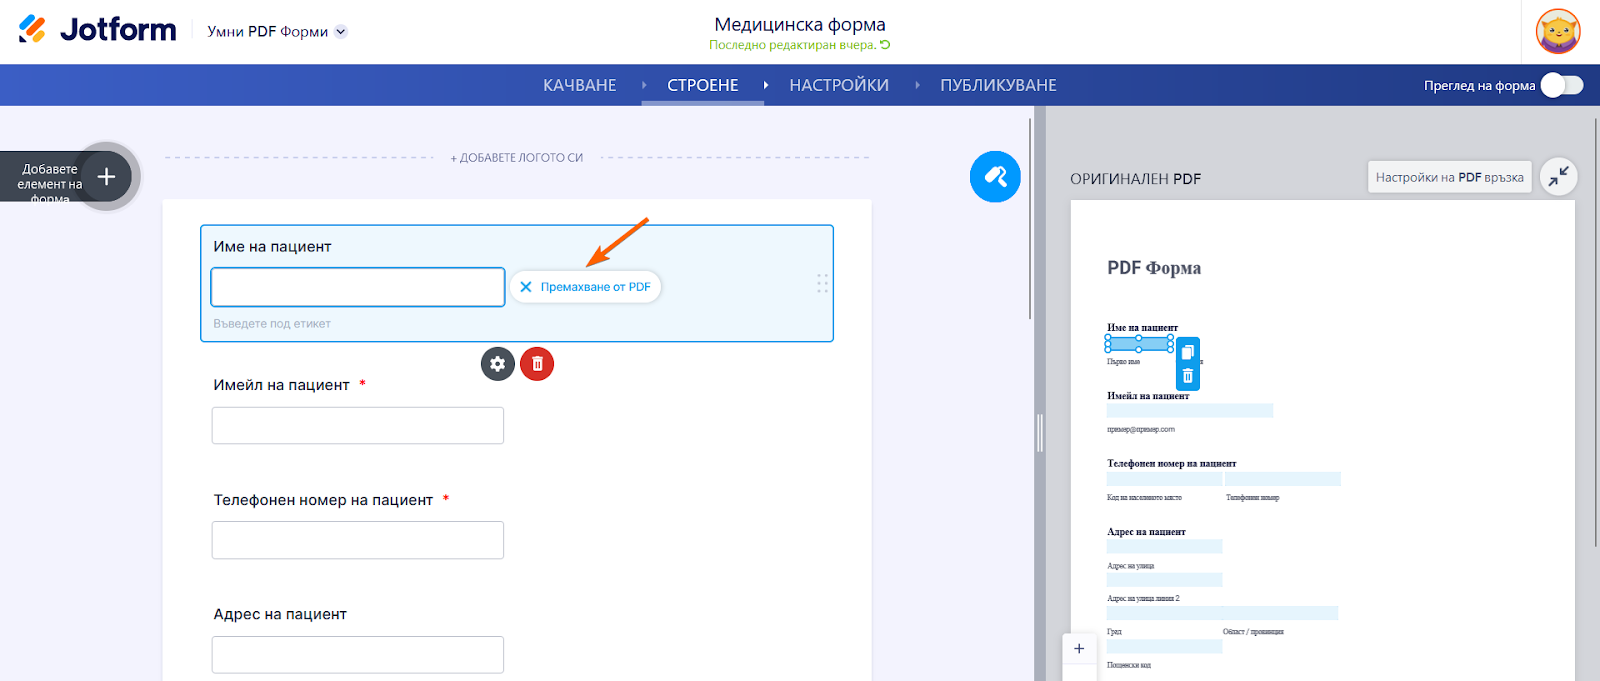
Task: Click the form title Медицинска форма
Action: tap(800, 24)
